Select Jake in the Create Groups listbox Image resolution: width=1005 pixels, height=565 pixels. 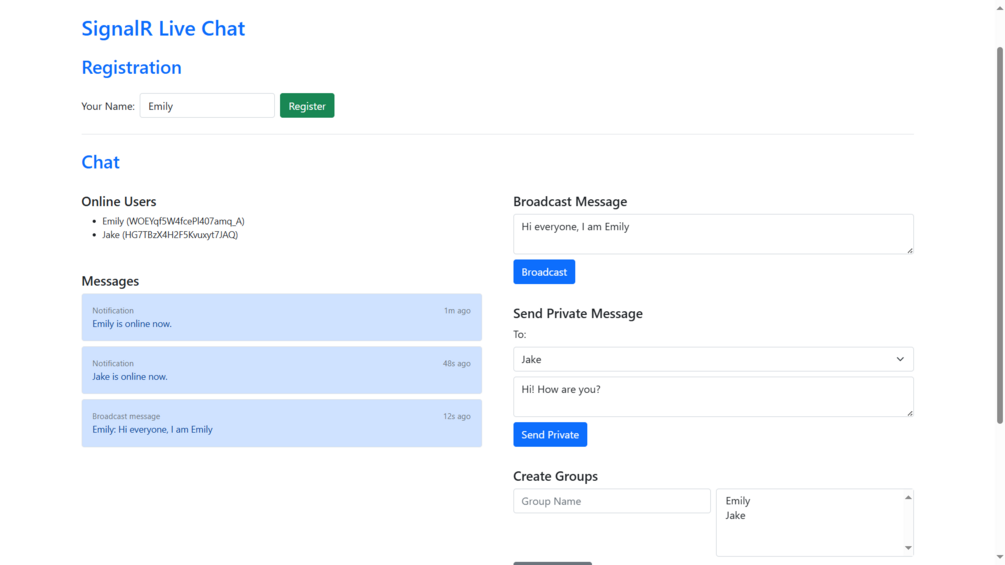[735, 516]
